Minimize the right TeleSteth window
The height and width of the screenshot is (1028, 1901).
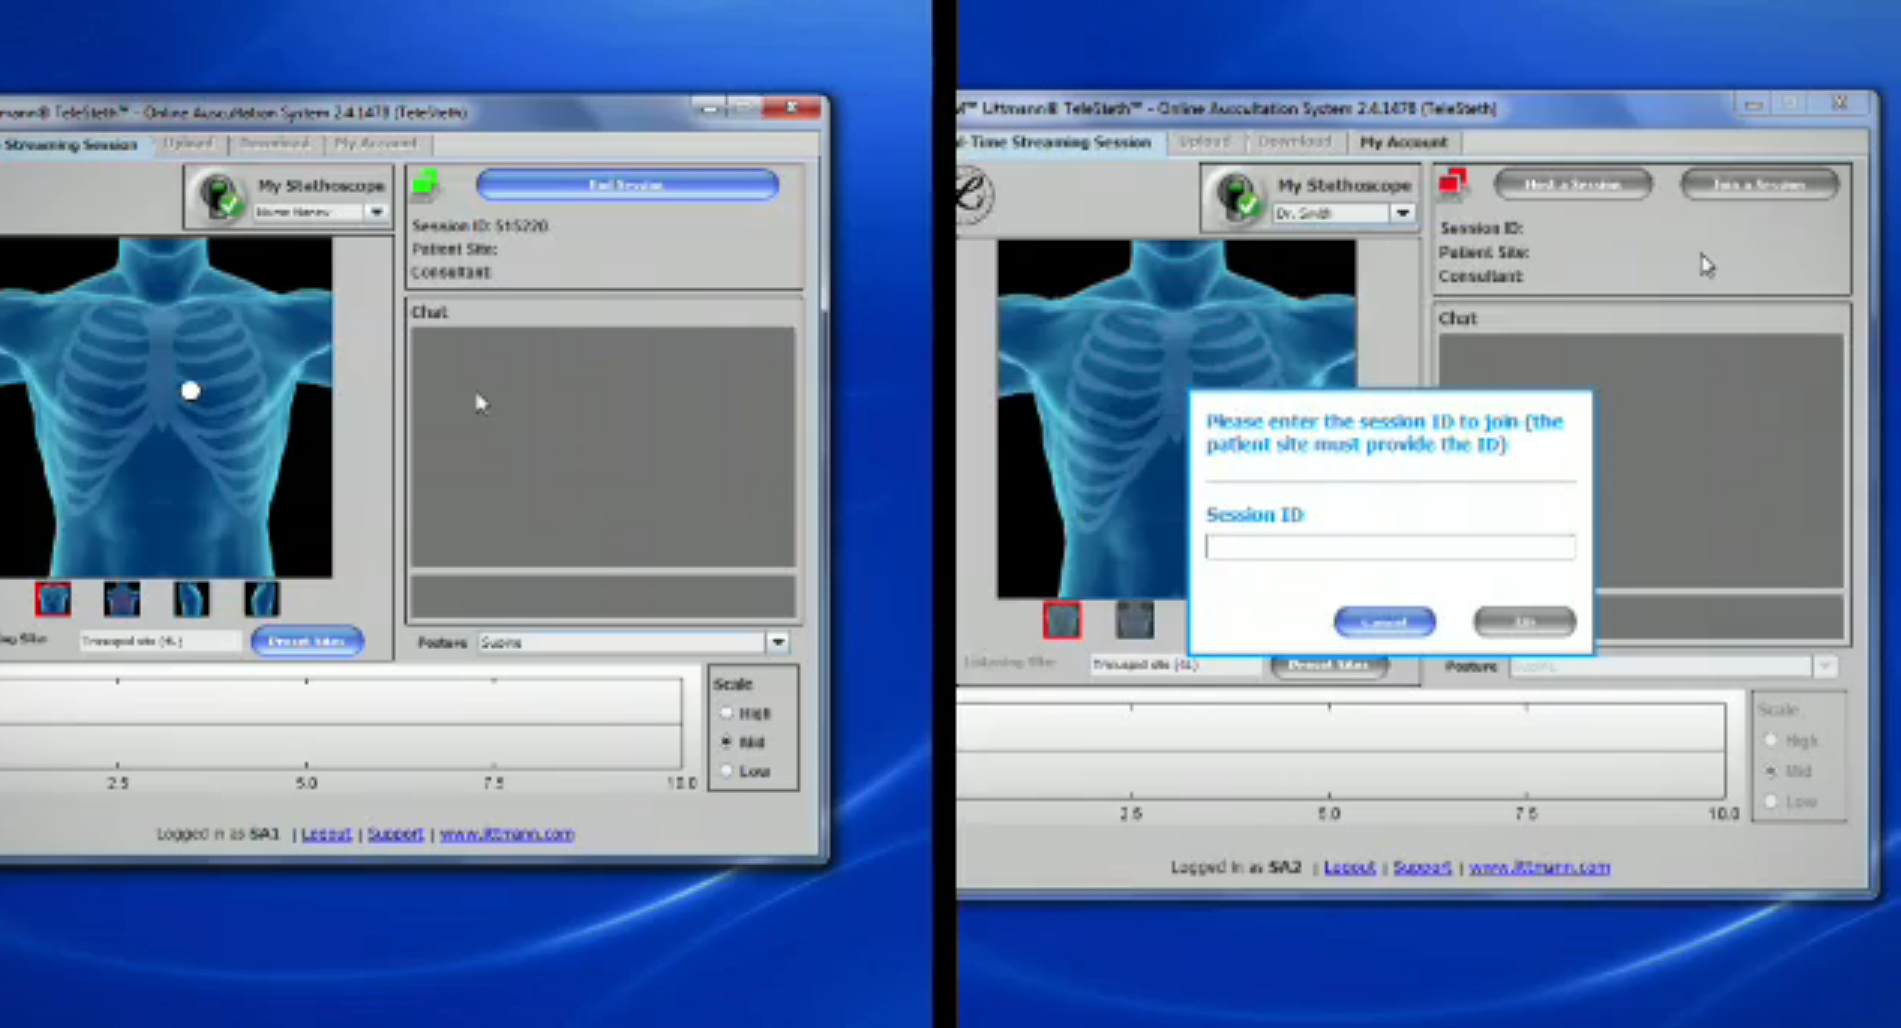[1753, 103]
